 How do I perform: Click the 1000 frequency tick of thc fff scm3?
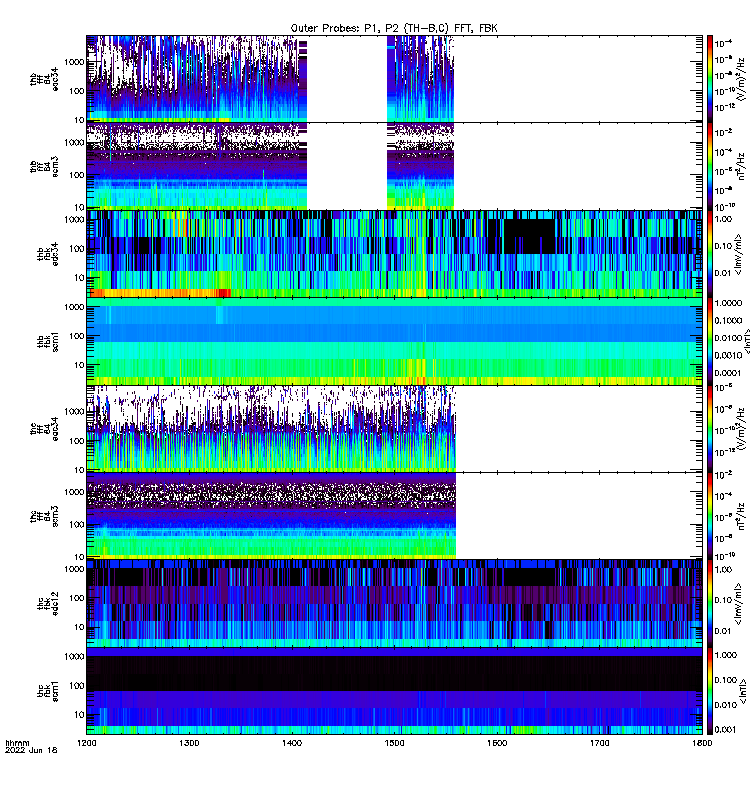click(x=73, y=492)
